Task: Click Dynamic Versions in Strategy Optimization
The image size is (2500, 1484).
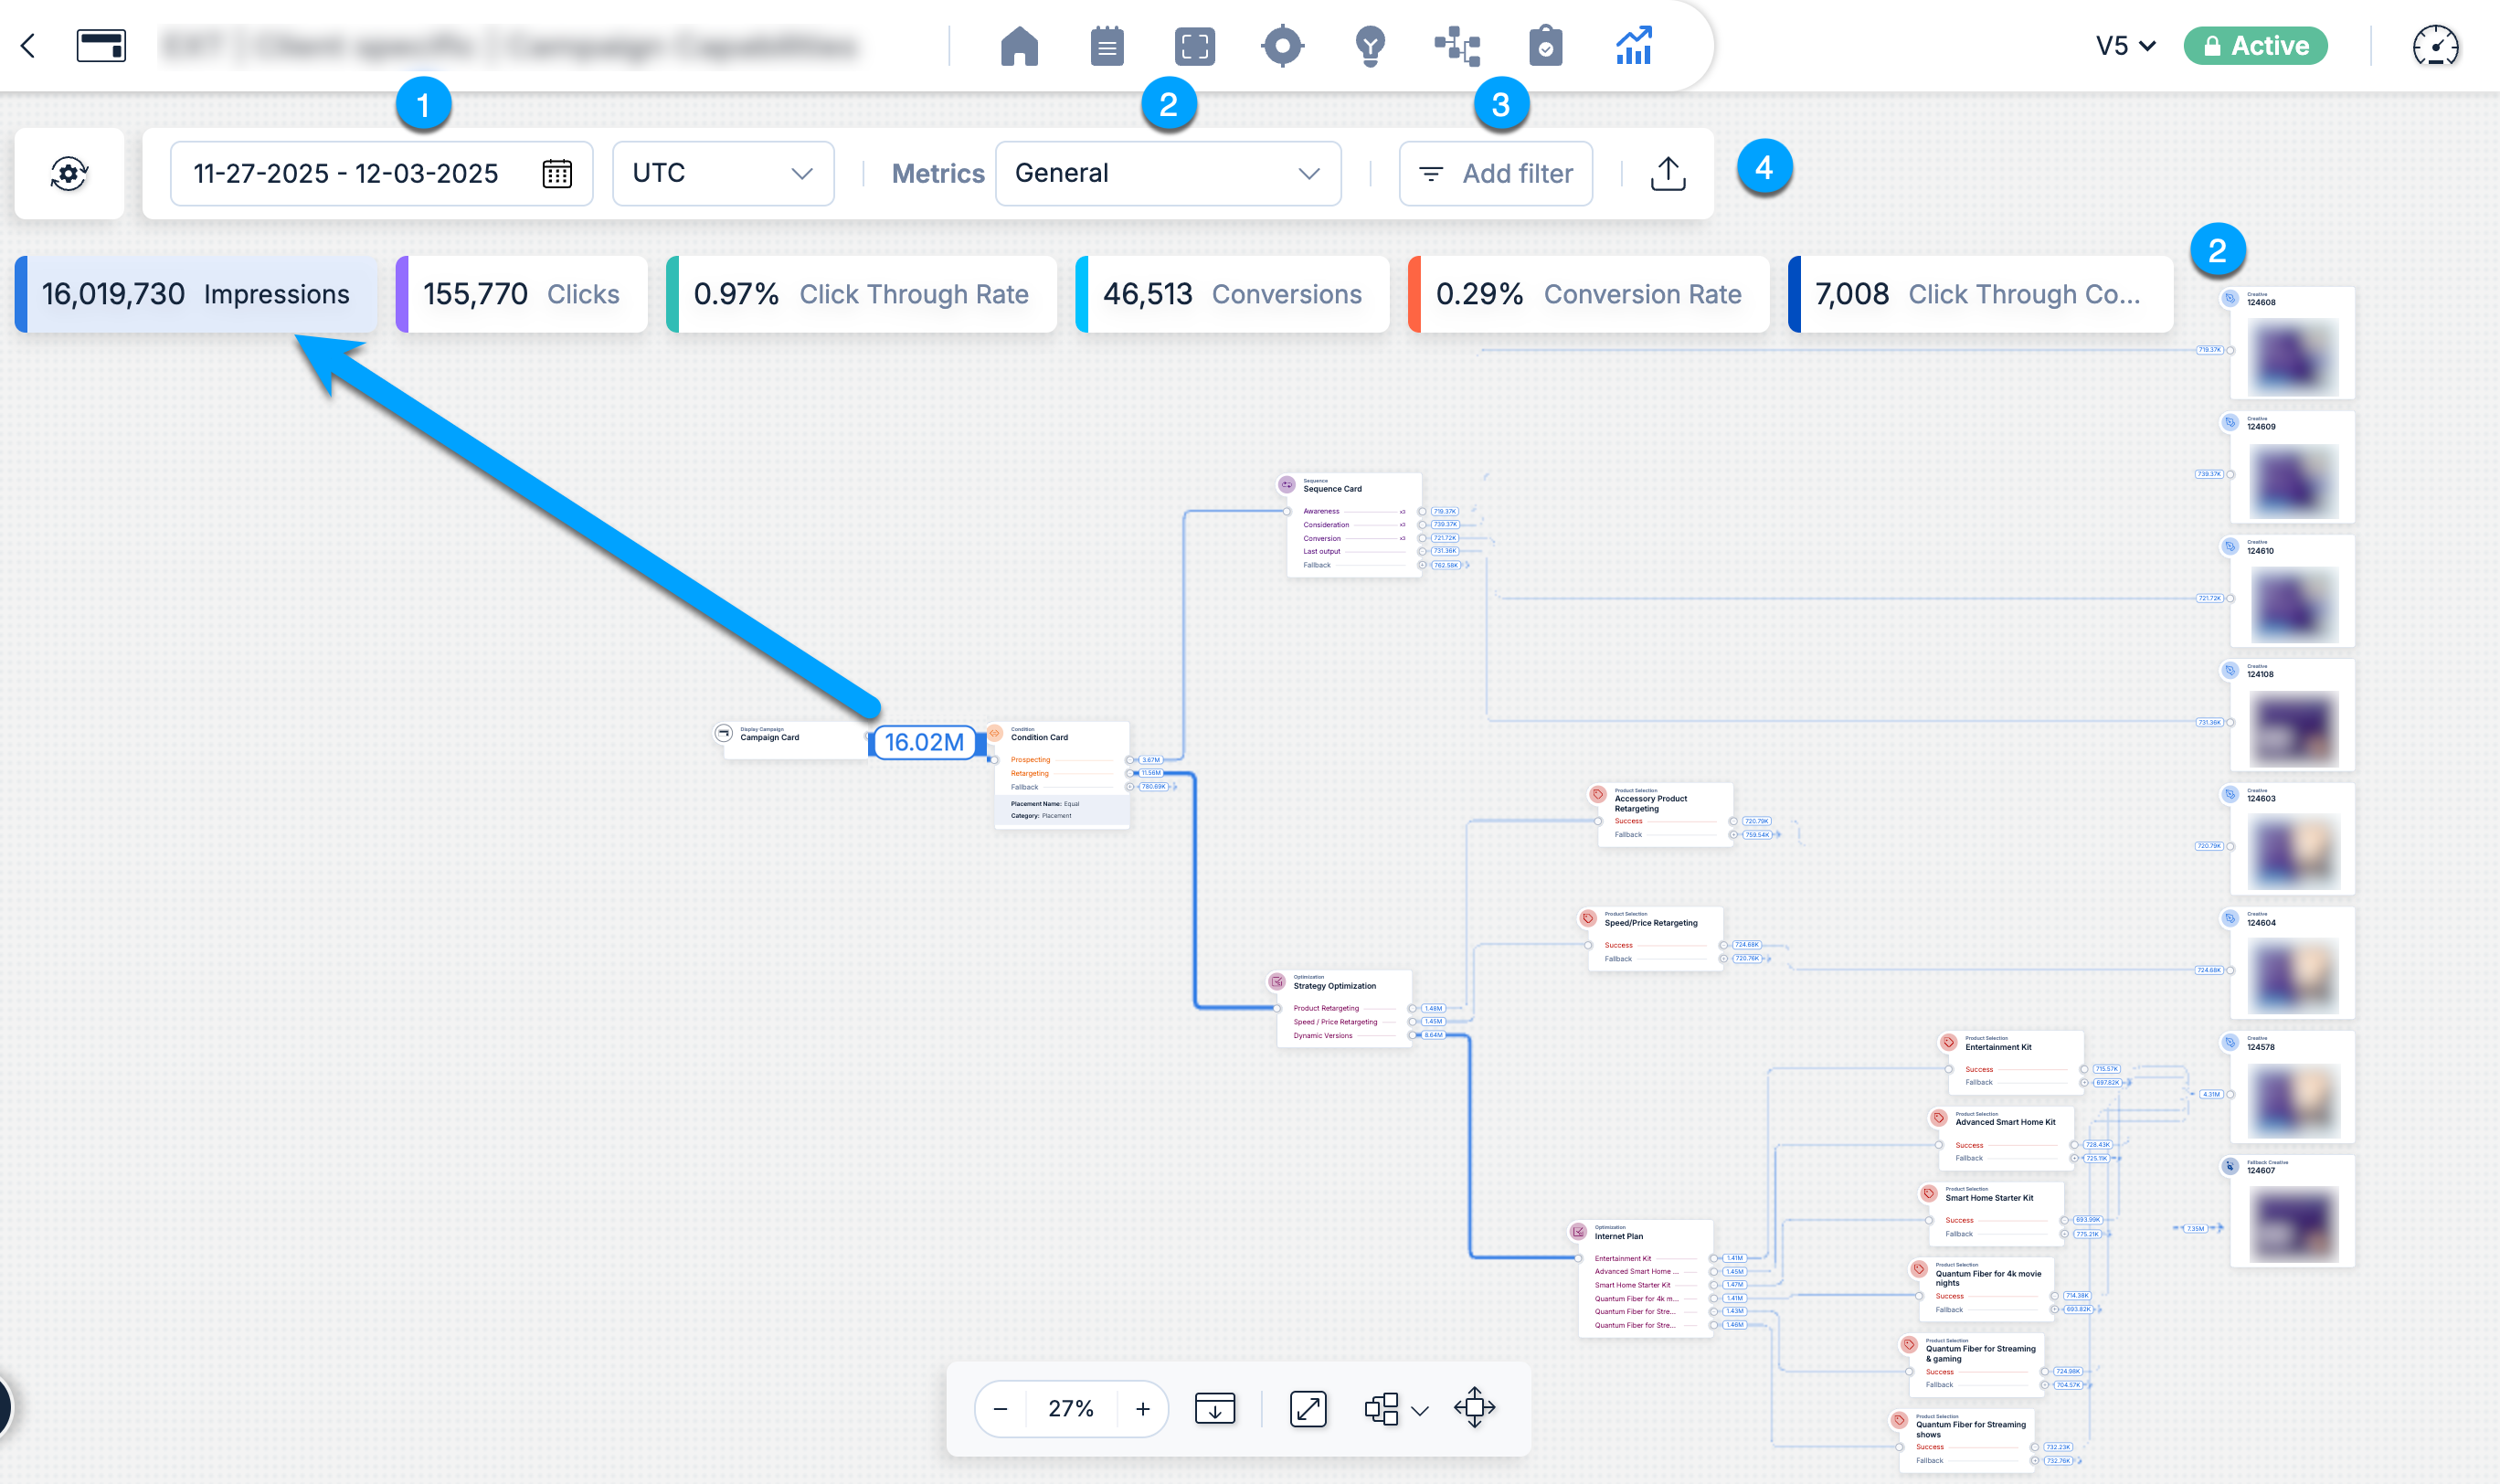Action: click(x=1344, y=1036)
